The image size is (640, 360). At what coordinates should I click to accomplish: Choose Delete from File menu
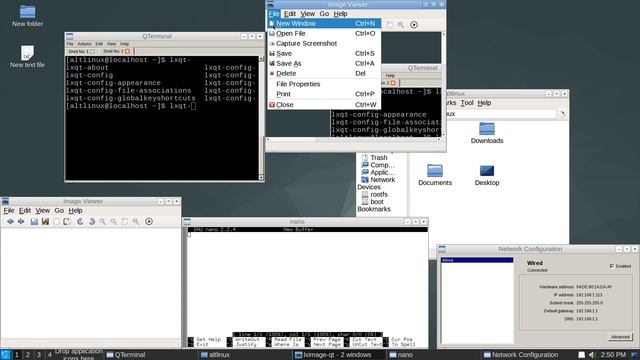tap(324, 73)
